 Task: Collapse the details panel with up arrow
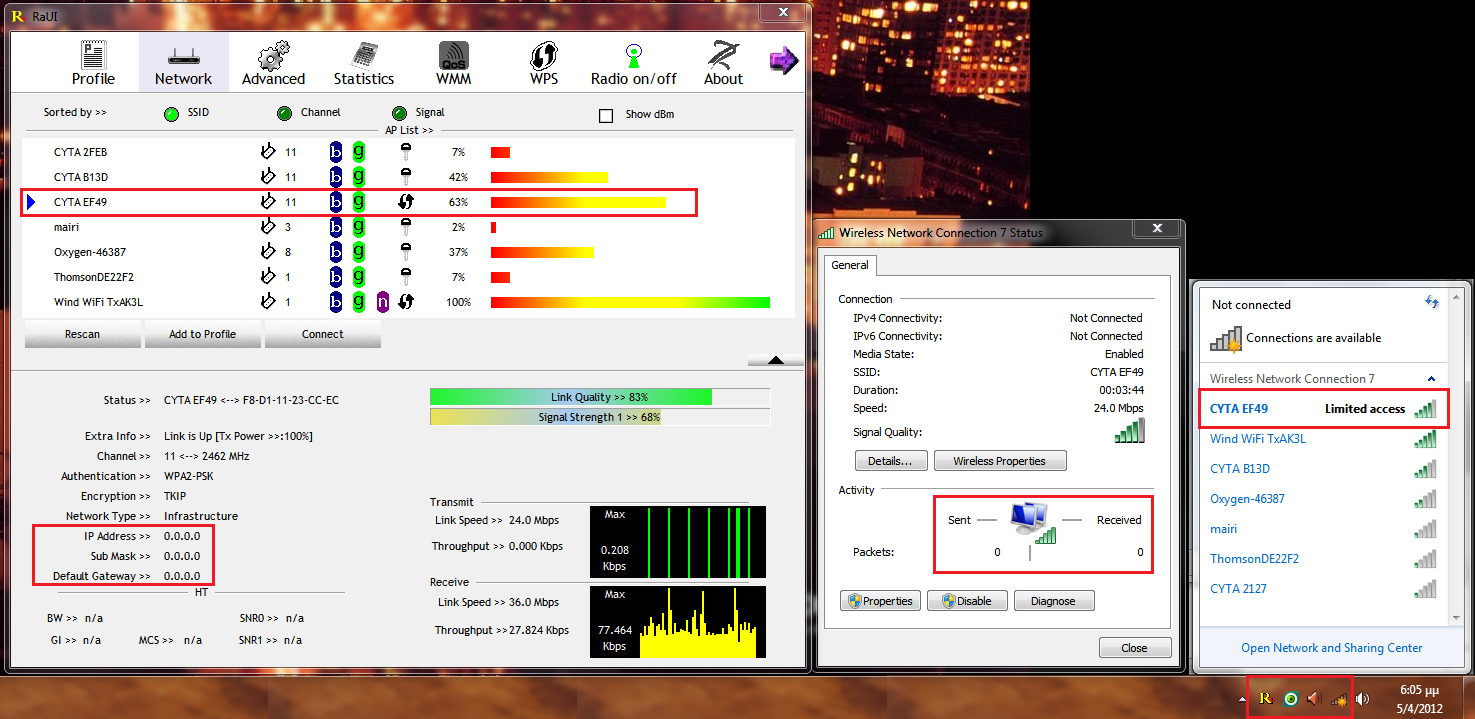pyautogui.click(x=775, y=360)
